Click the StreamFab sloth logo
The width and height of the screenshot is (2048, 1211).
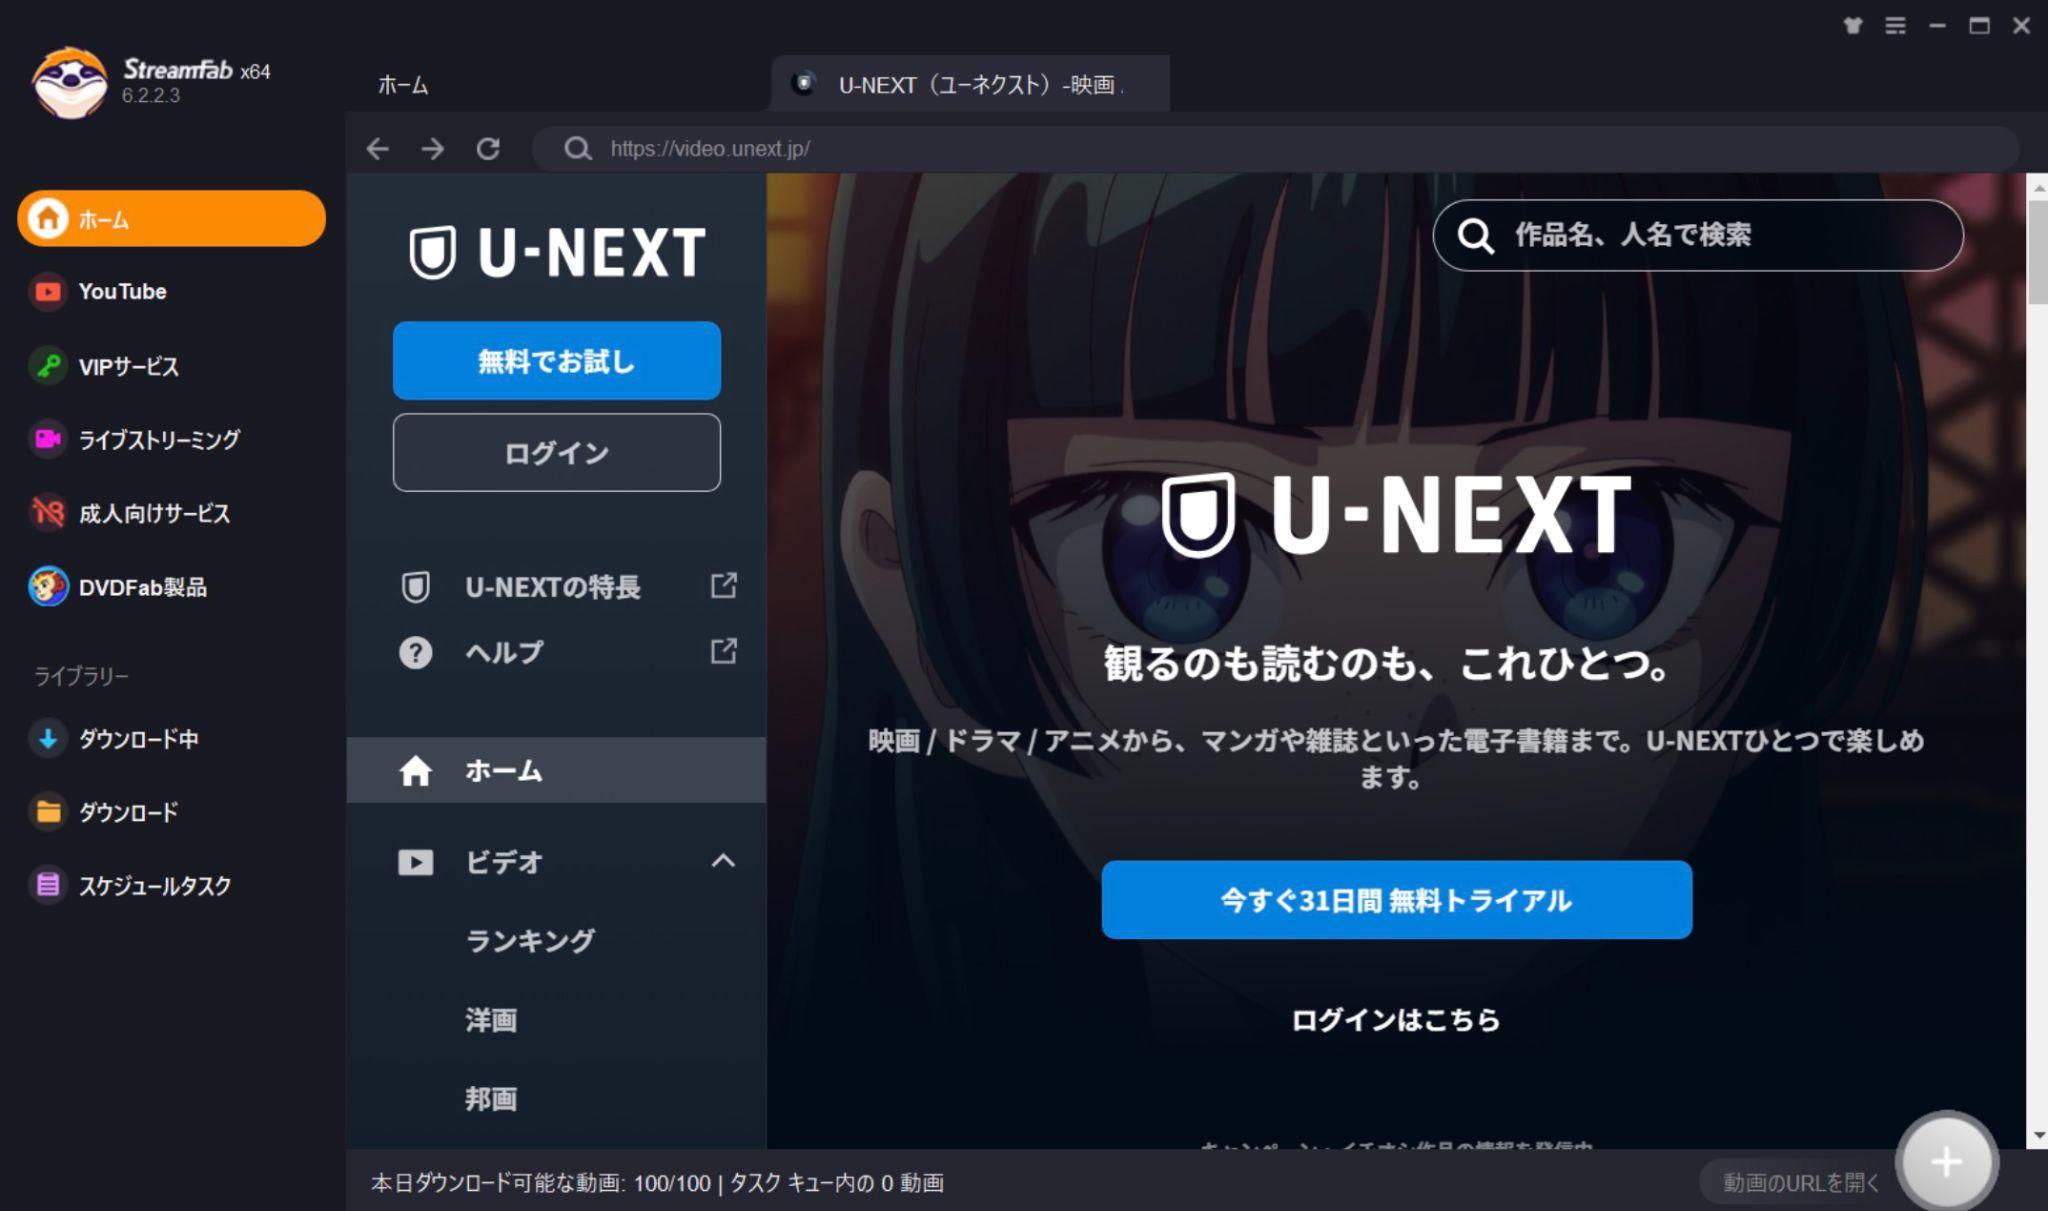pyautogui.click(x=69, y=83)
